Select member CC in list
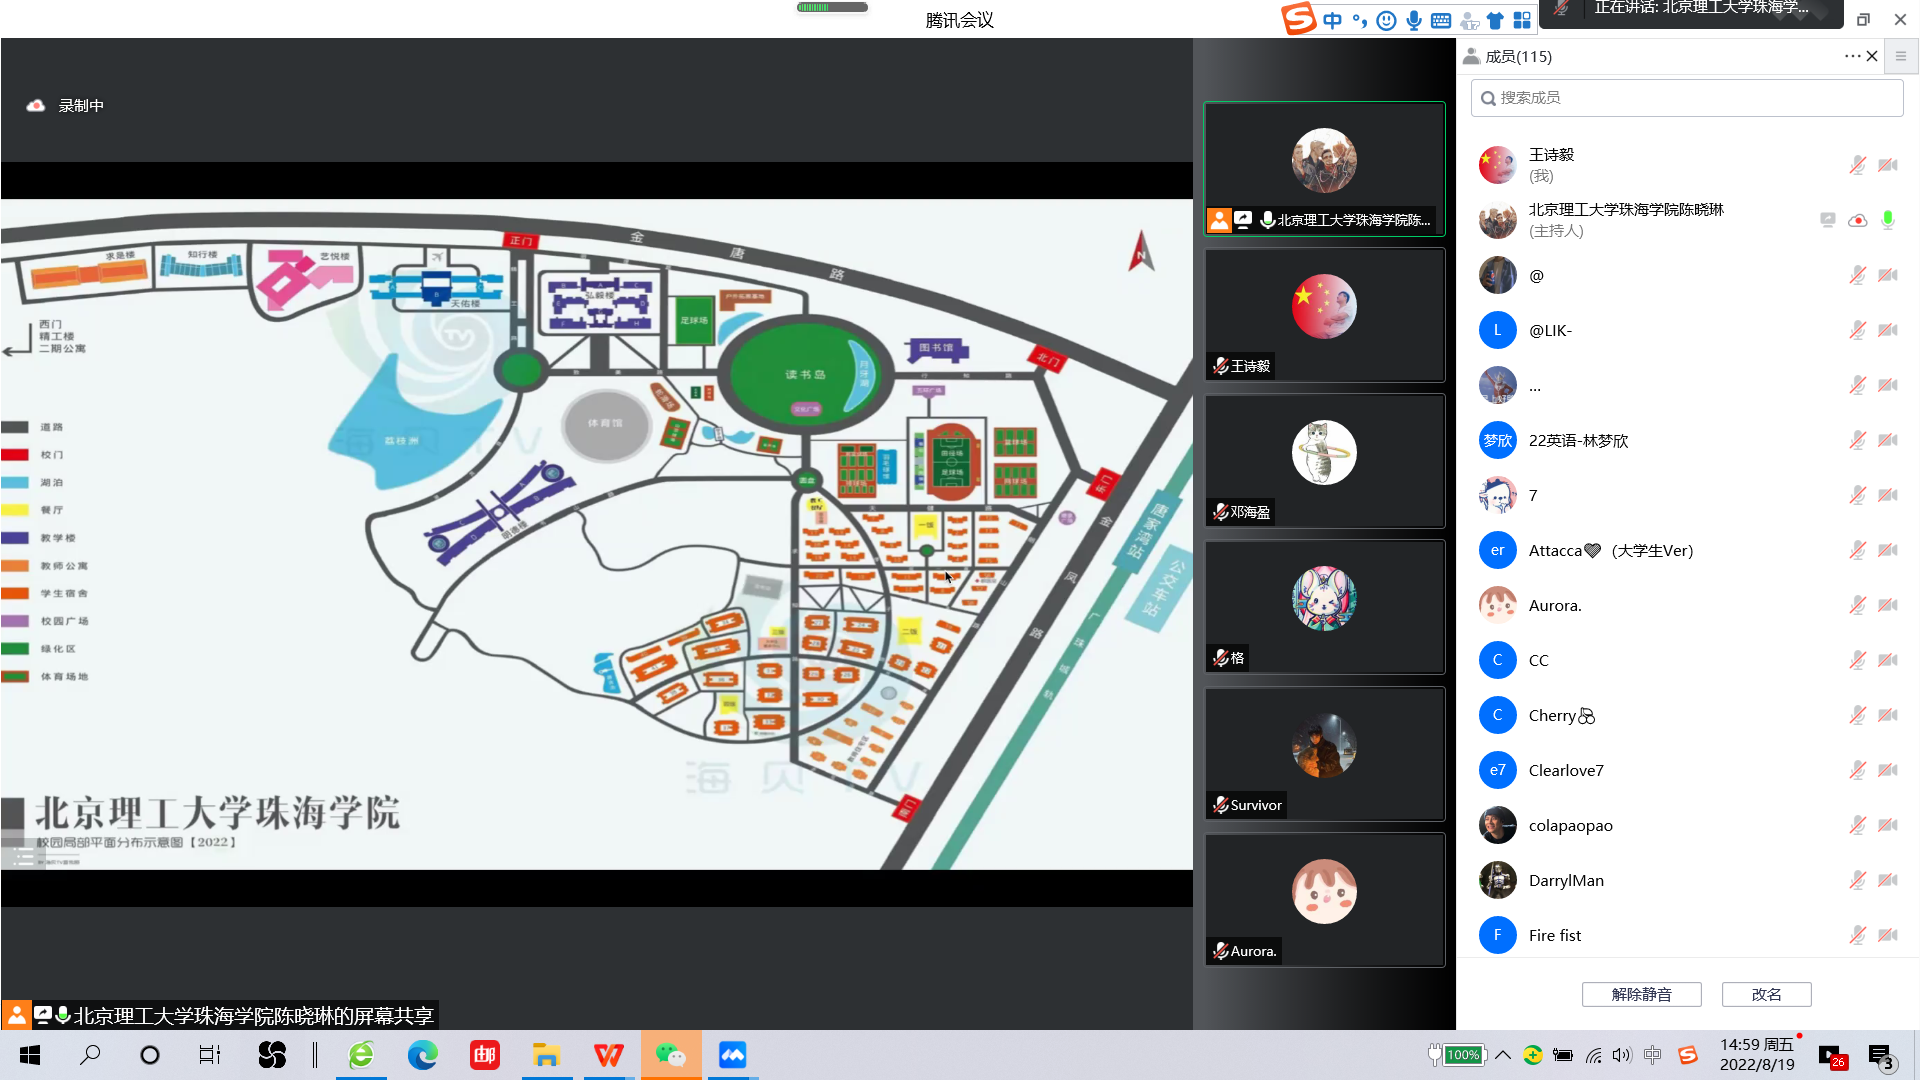The width and height of the screenshot is (1920, 1080). 1686,660
